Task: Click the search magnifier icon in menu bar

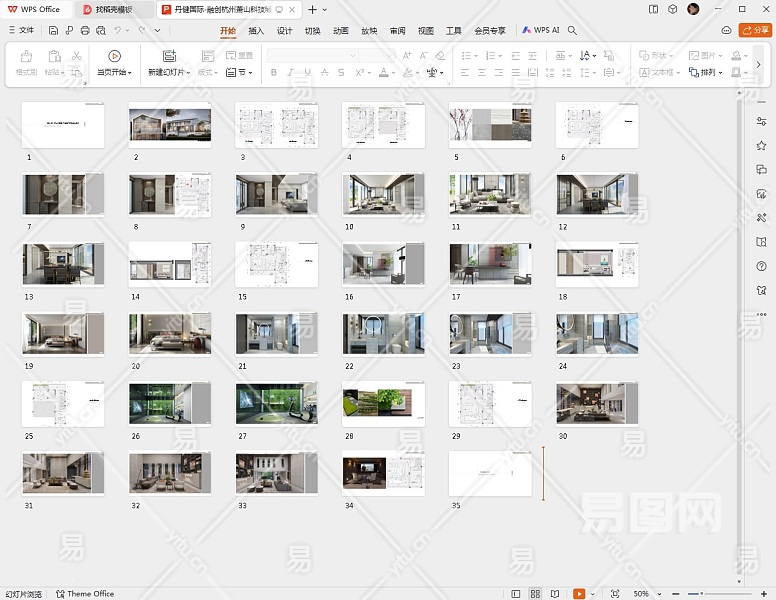Action: [x=572, y=30]
